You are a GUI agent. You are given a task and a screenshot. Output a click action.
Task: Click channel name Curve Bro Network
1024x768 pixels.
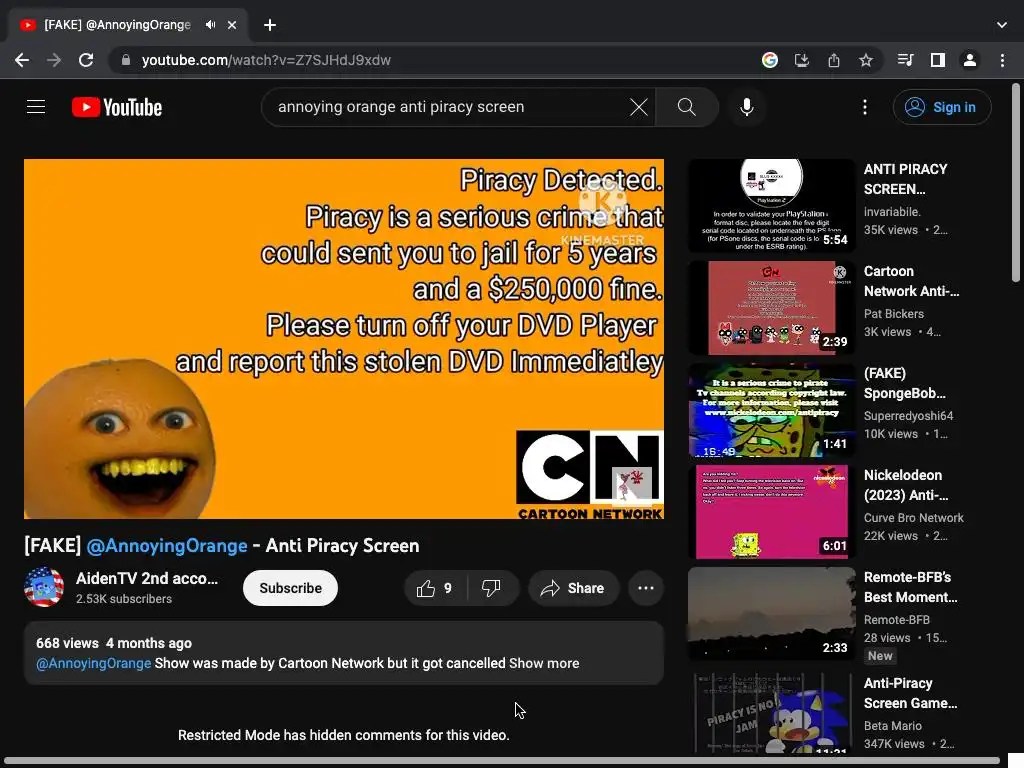point(914,517)
